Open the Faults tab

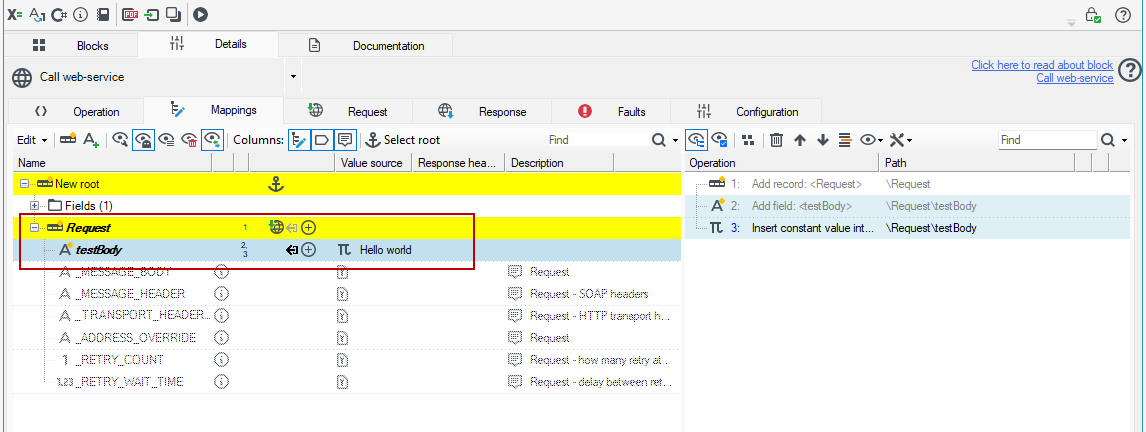click(612, 112)
